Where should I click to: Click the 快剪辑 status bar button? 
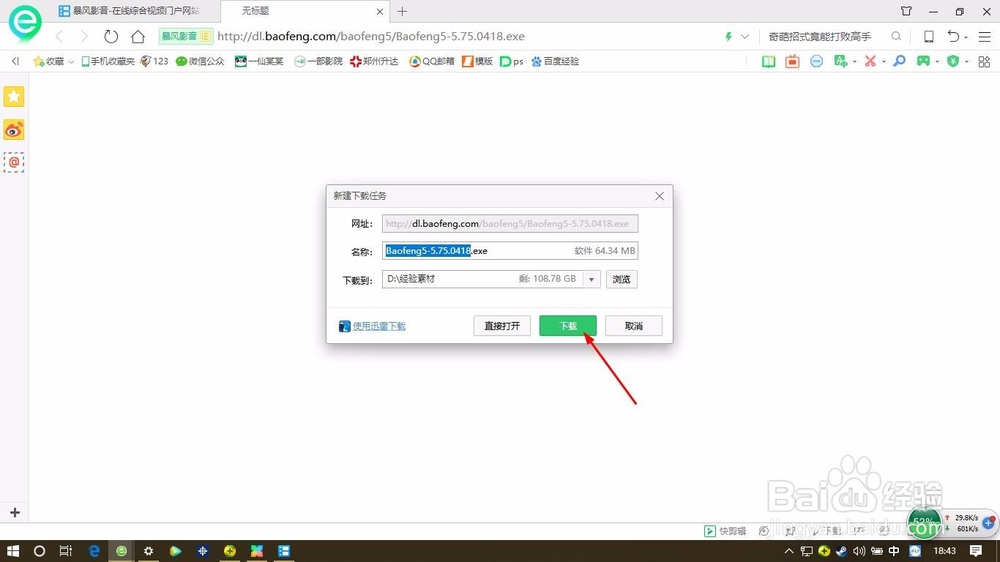[x=725, y=531]
